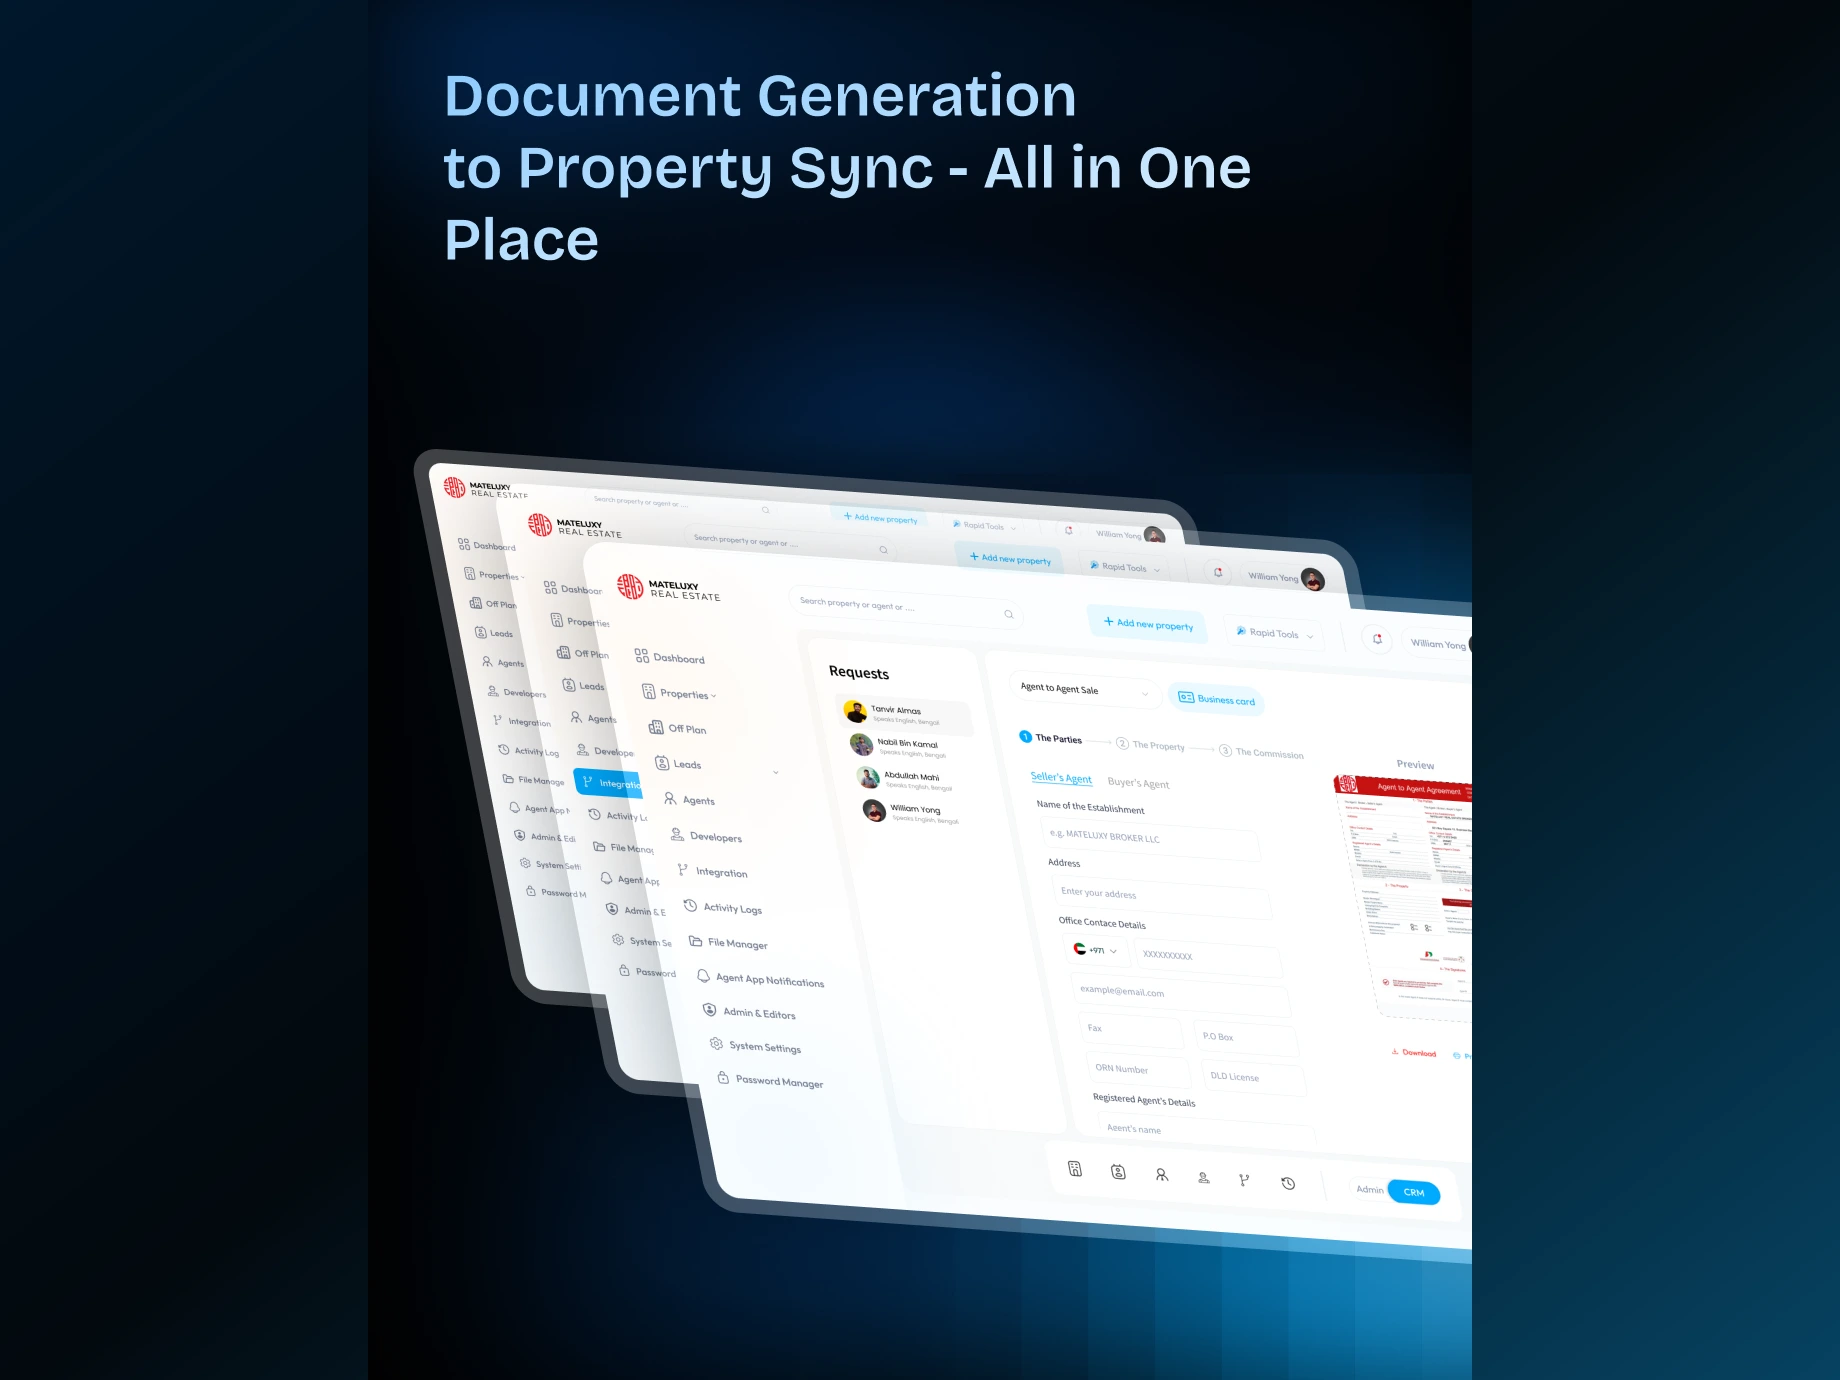
Task: Click the Name of the Establishment field
Action: (1150, 838)
